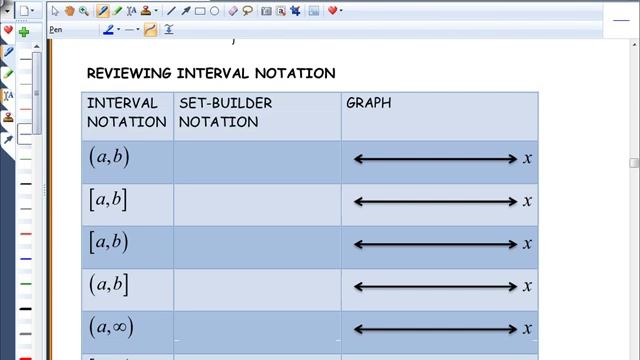Select the Lasso selection tool
The height and width of the screenshot is (360, 640).
click(x=247, y=11)
